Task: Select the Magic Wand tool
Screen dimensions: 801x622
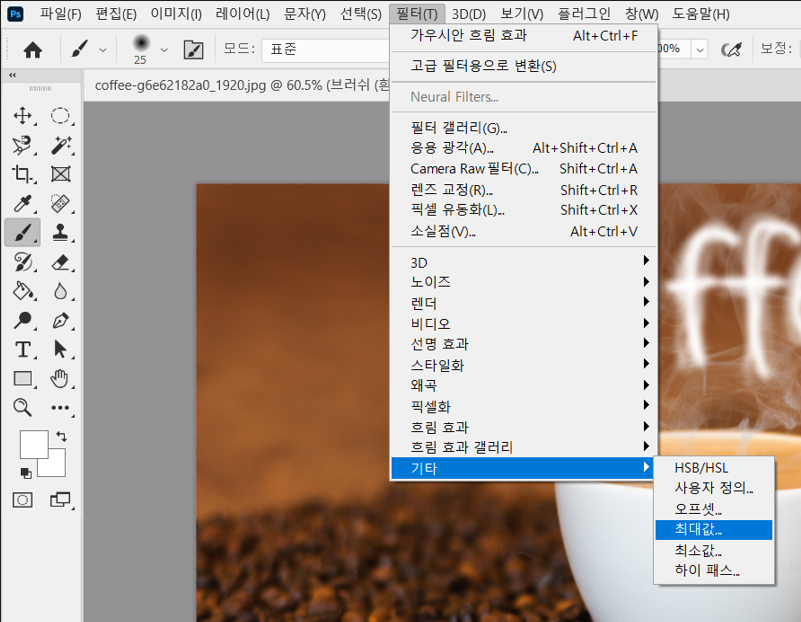Action: (60, 145)
